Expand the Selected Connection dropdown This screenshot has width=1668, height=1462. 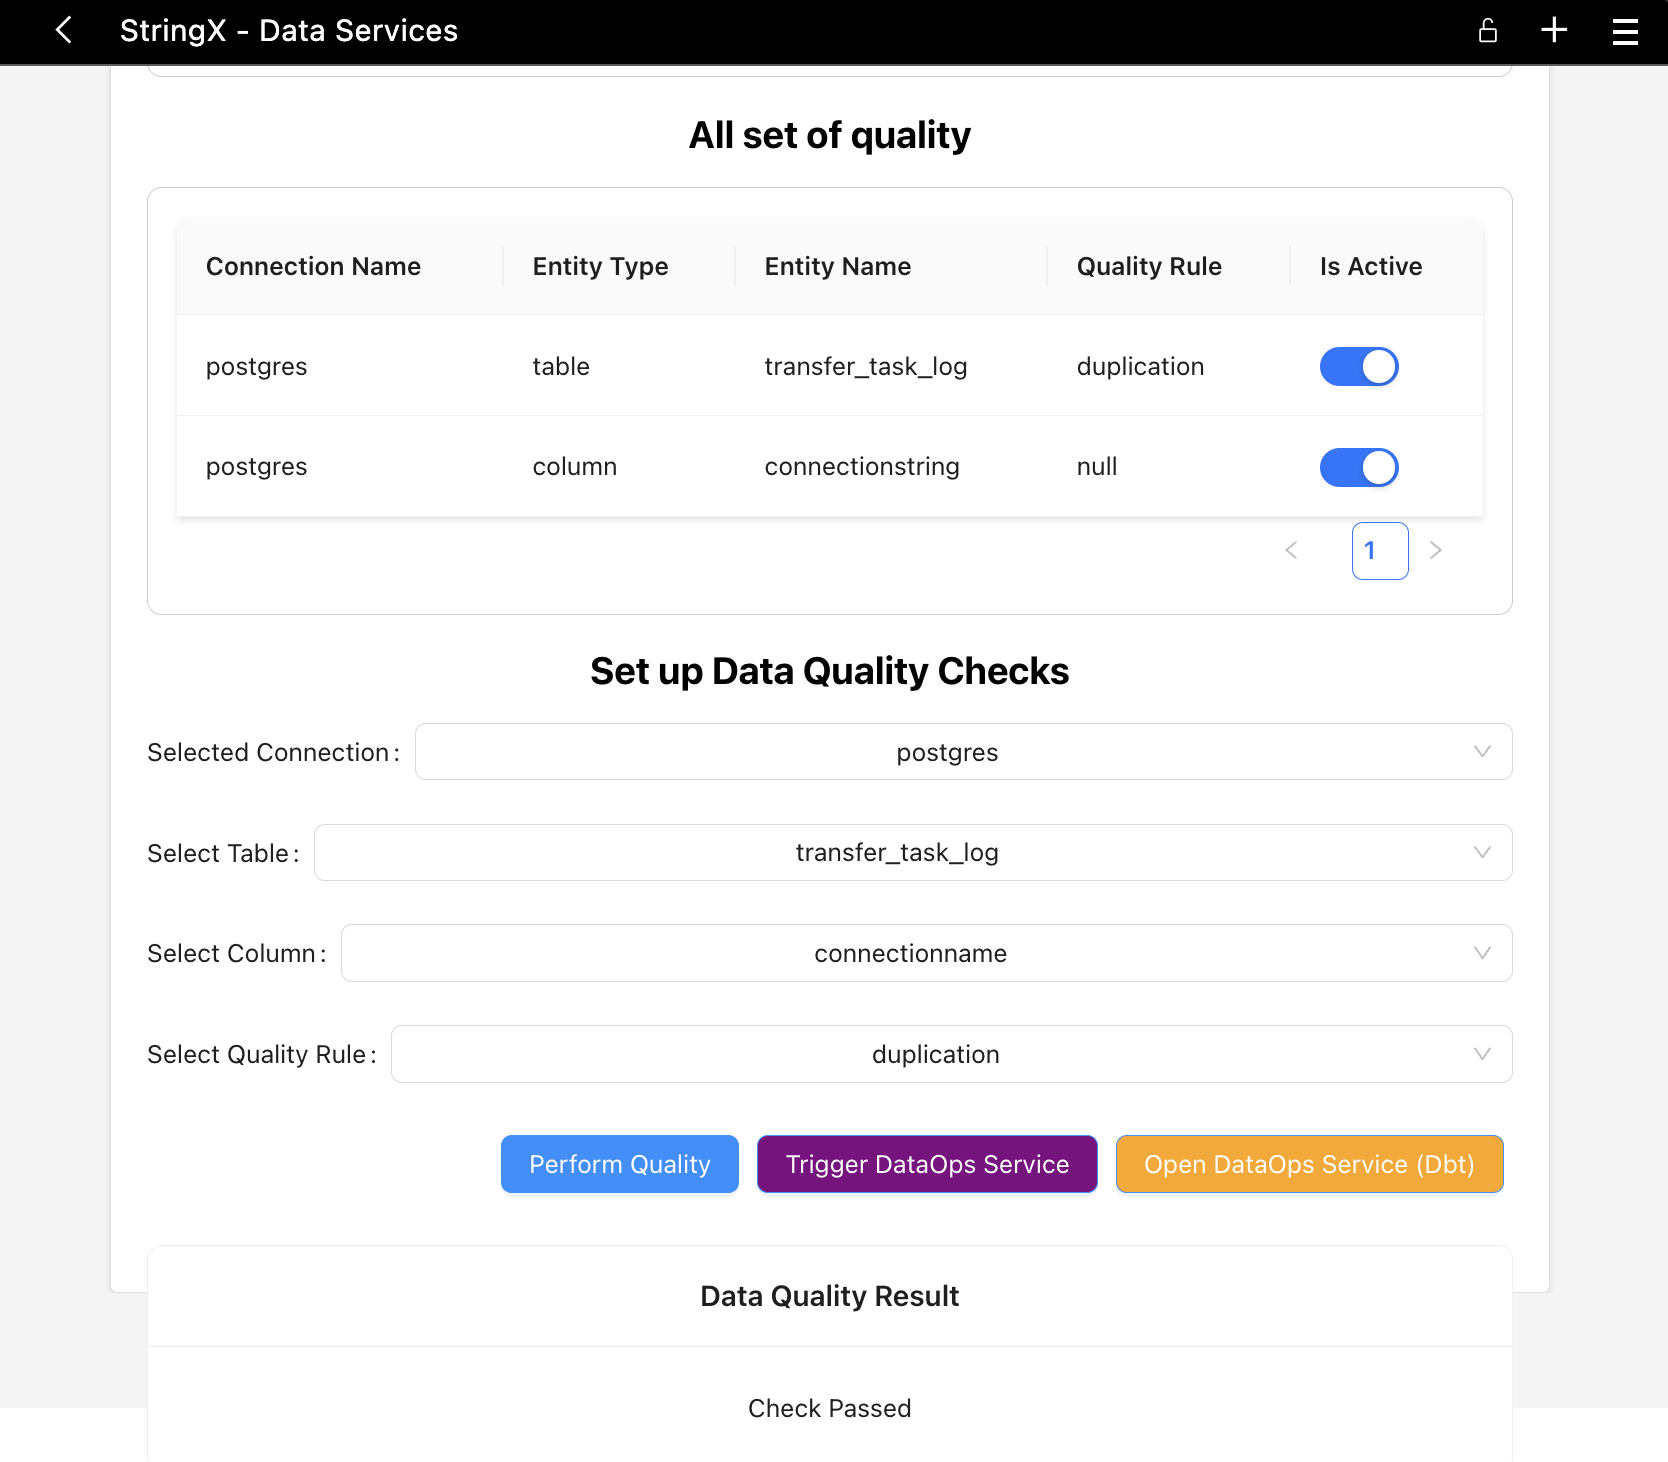coord(962,752)
